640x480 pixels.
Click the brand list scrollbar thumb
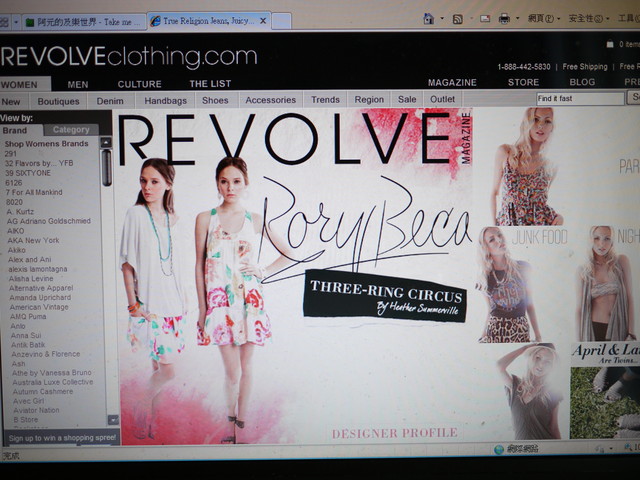pyautogui.click(x=107, y=168)
